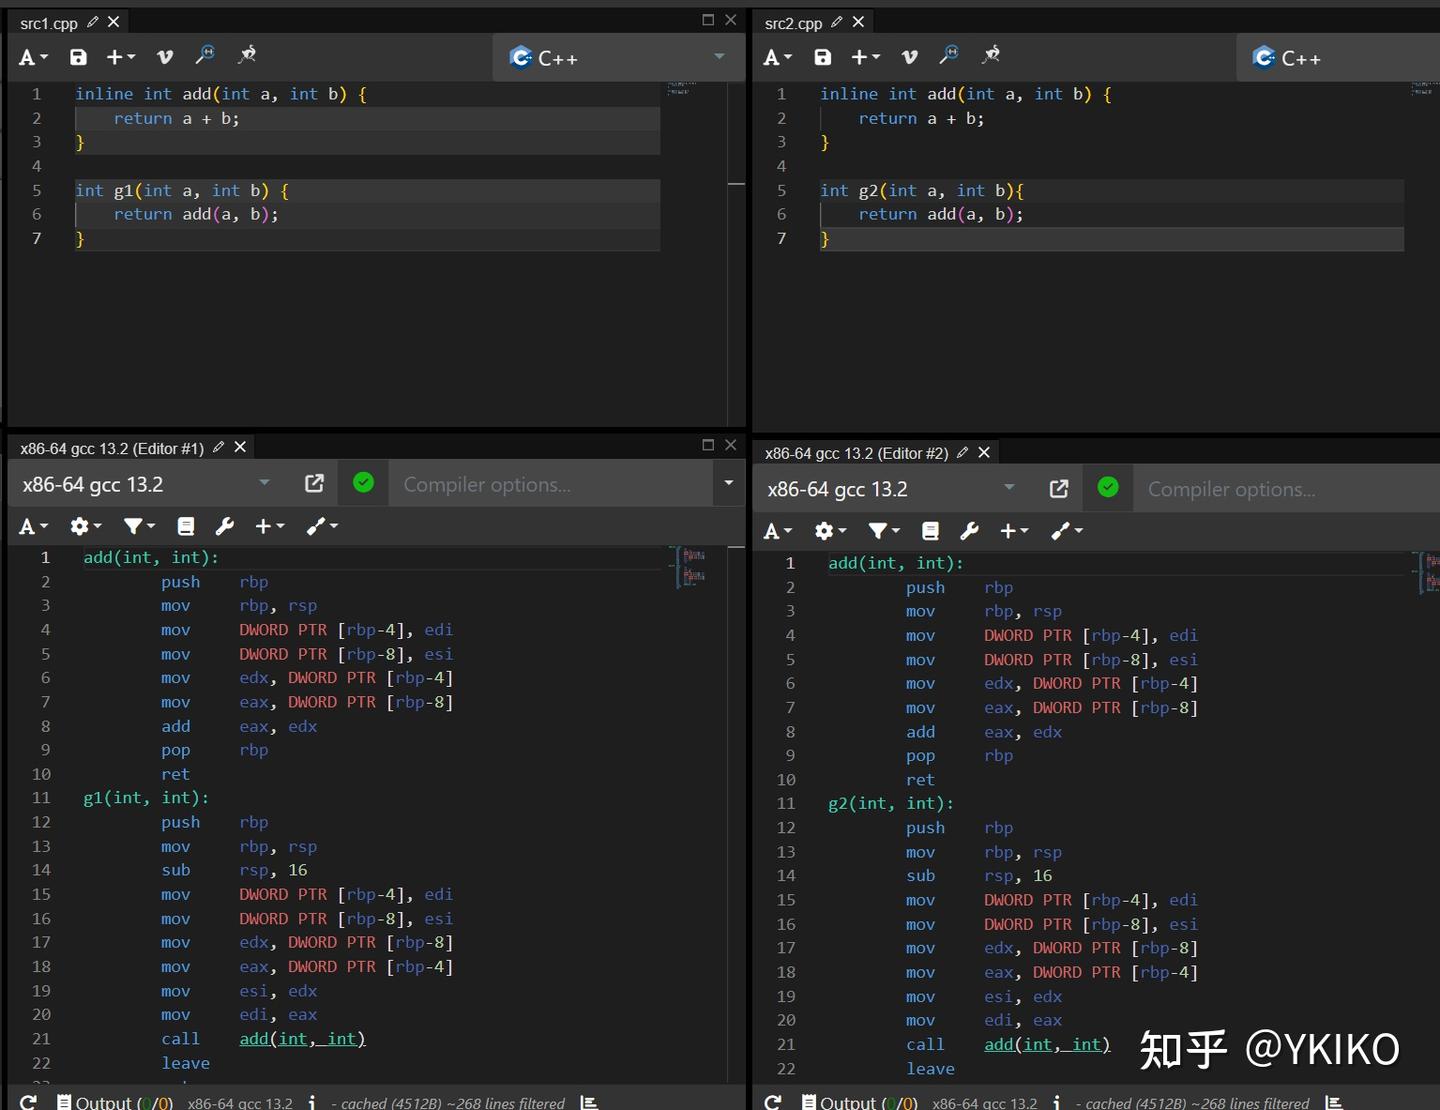The width and height of the screenshot is (1440, 1110).
Task: Open overrides wrench icon in Editor #2 compiler
Action: coord(969,531)
